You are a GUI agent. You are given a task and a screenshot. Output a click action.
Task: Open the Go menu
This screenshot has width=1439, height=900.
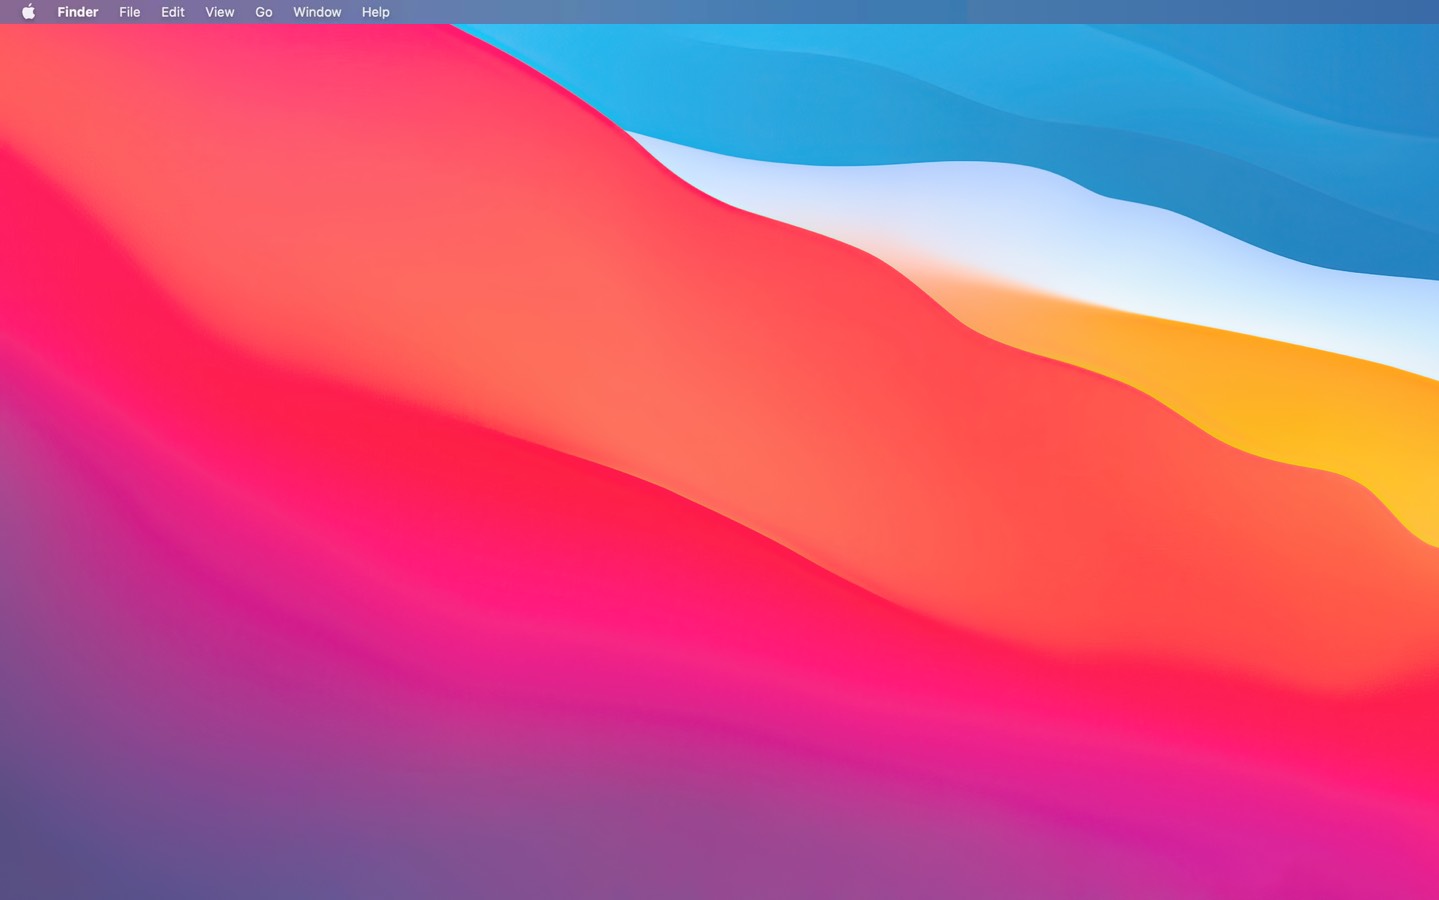[264, 12]
